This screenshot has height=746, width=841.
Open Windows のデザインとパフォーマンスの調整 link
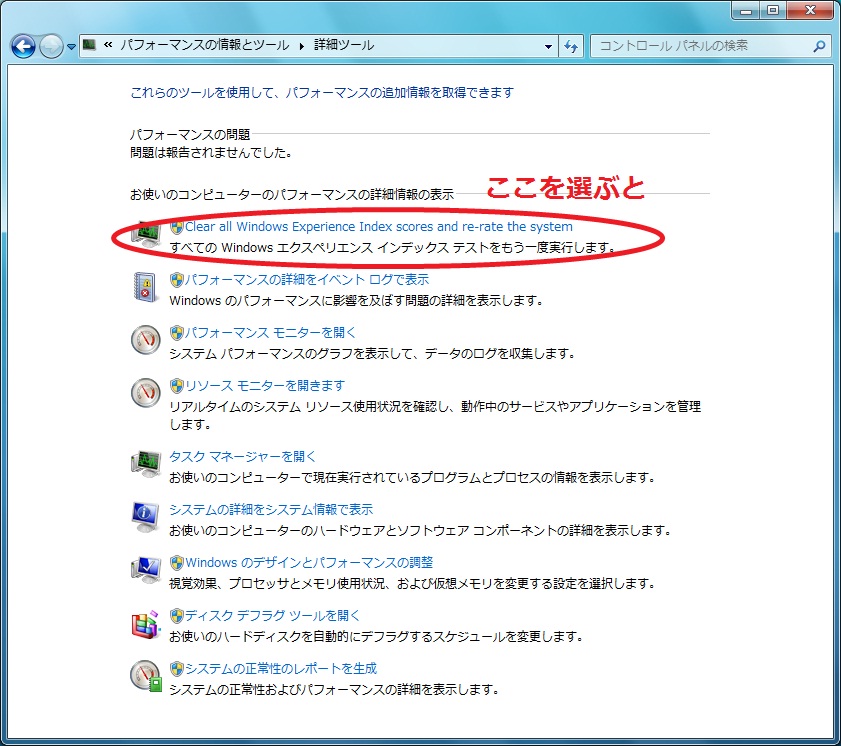309,563
